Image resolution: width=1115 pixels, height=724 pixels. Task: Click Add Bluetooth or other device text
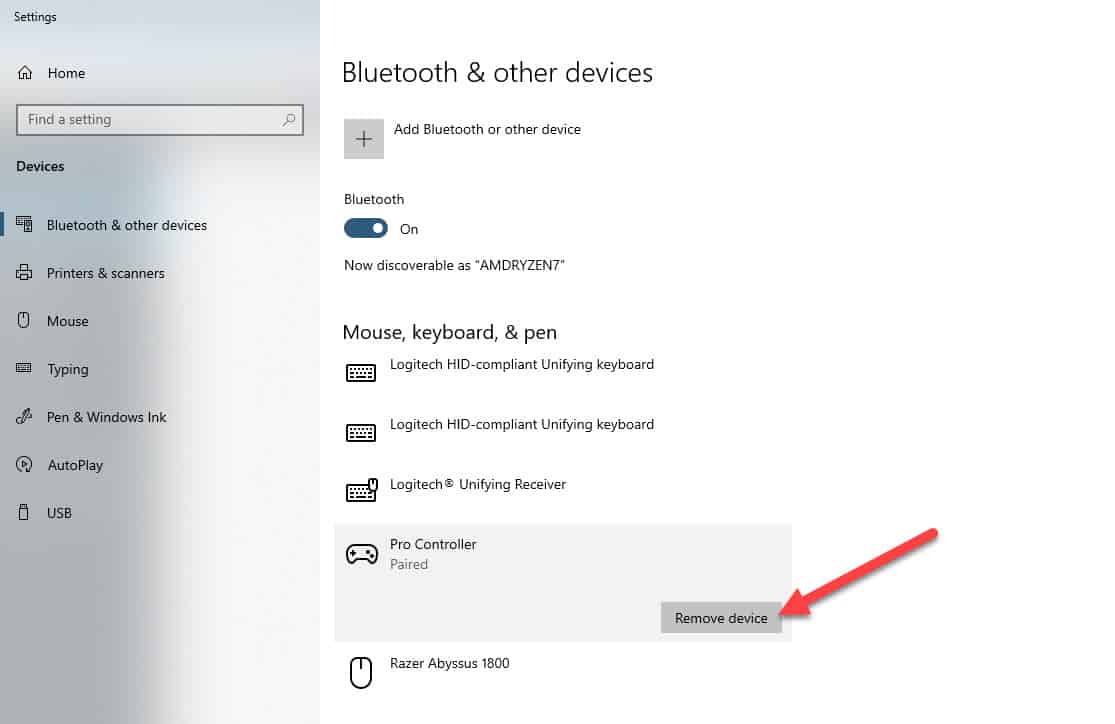click(x=487, y=129)
